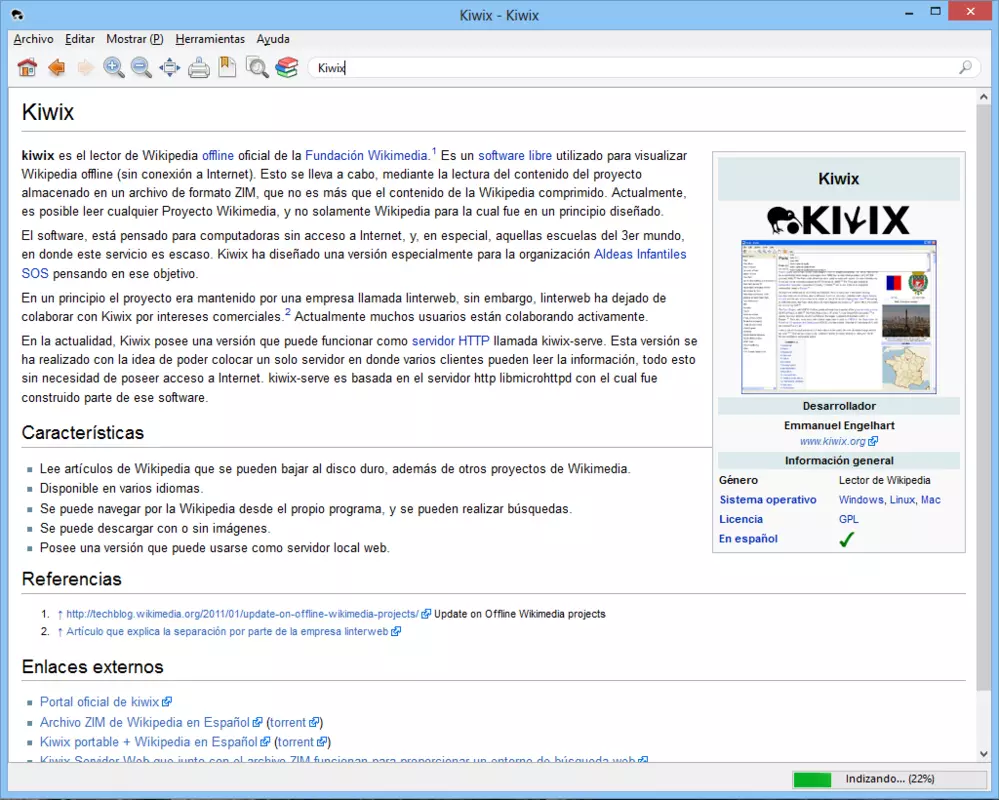999x800 pixels.
Task: Follow the 'offline' link in the first paragraph
Action: click(x=218, y=155)
